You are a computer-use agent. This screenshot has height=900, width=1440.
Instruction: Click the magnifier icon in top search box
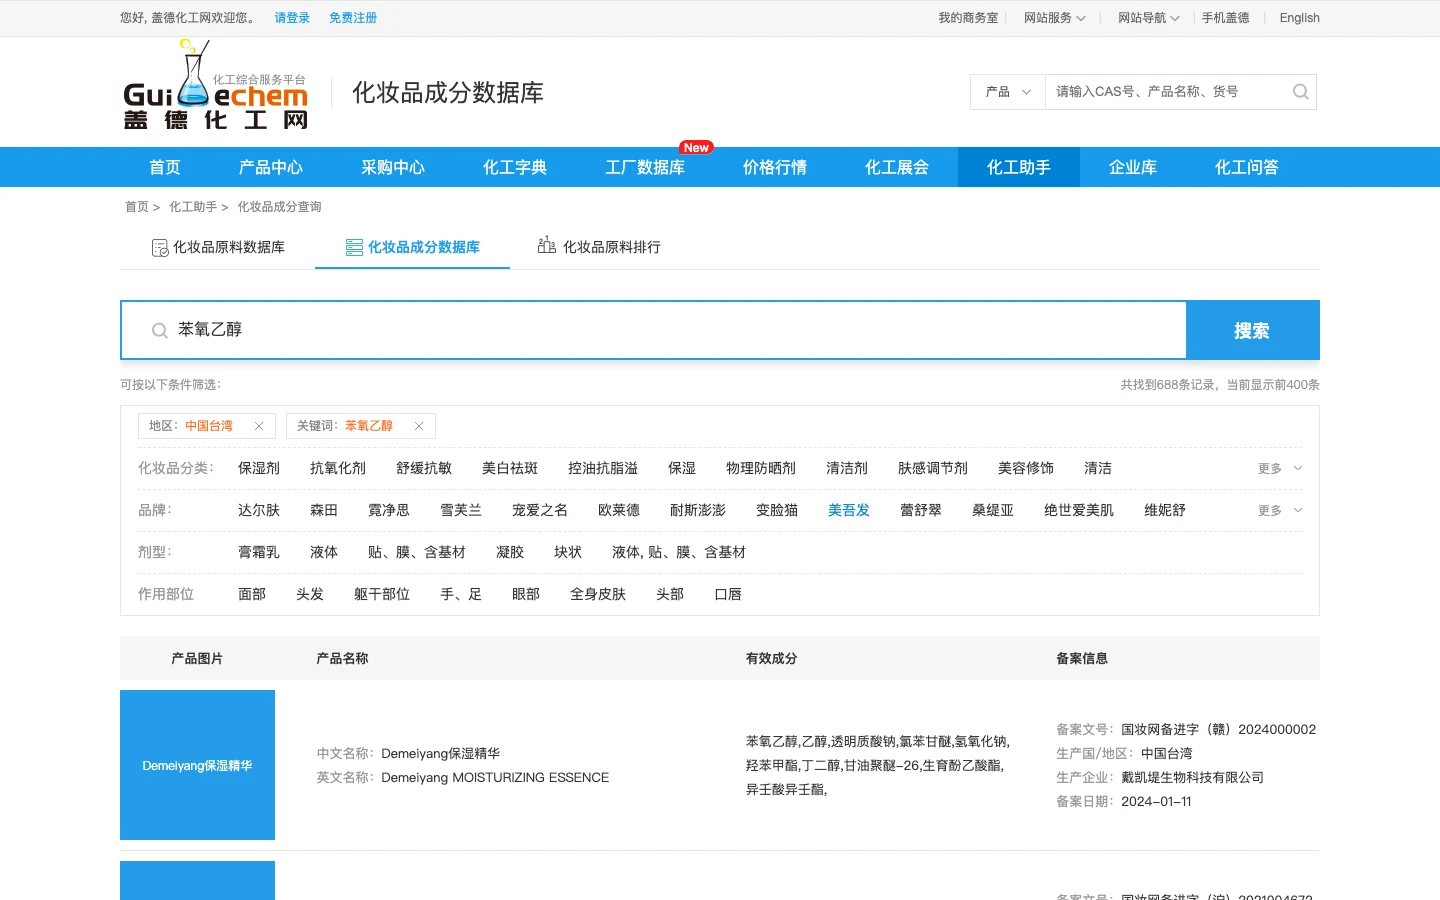click(1300, 92)
